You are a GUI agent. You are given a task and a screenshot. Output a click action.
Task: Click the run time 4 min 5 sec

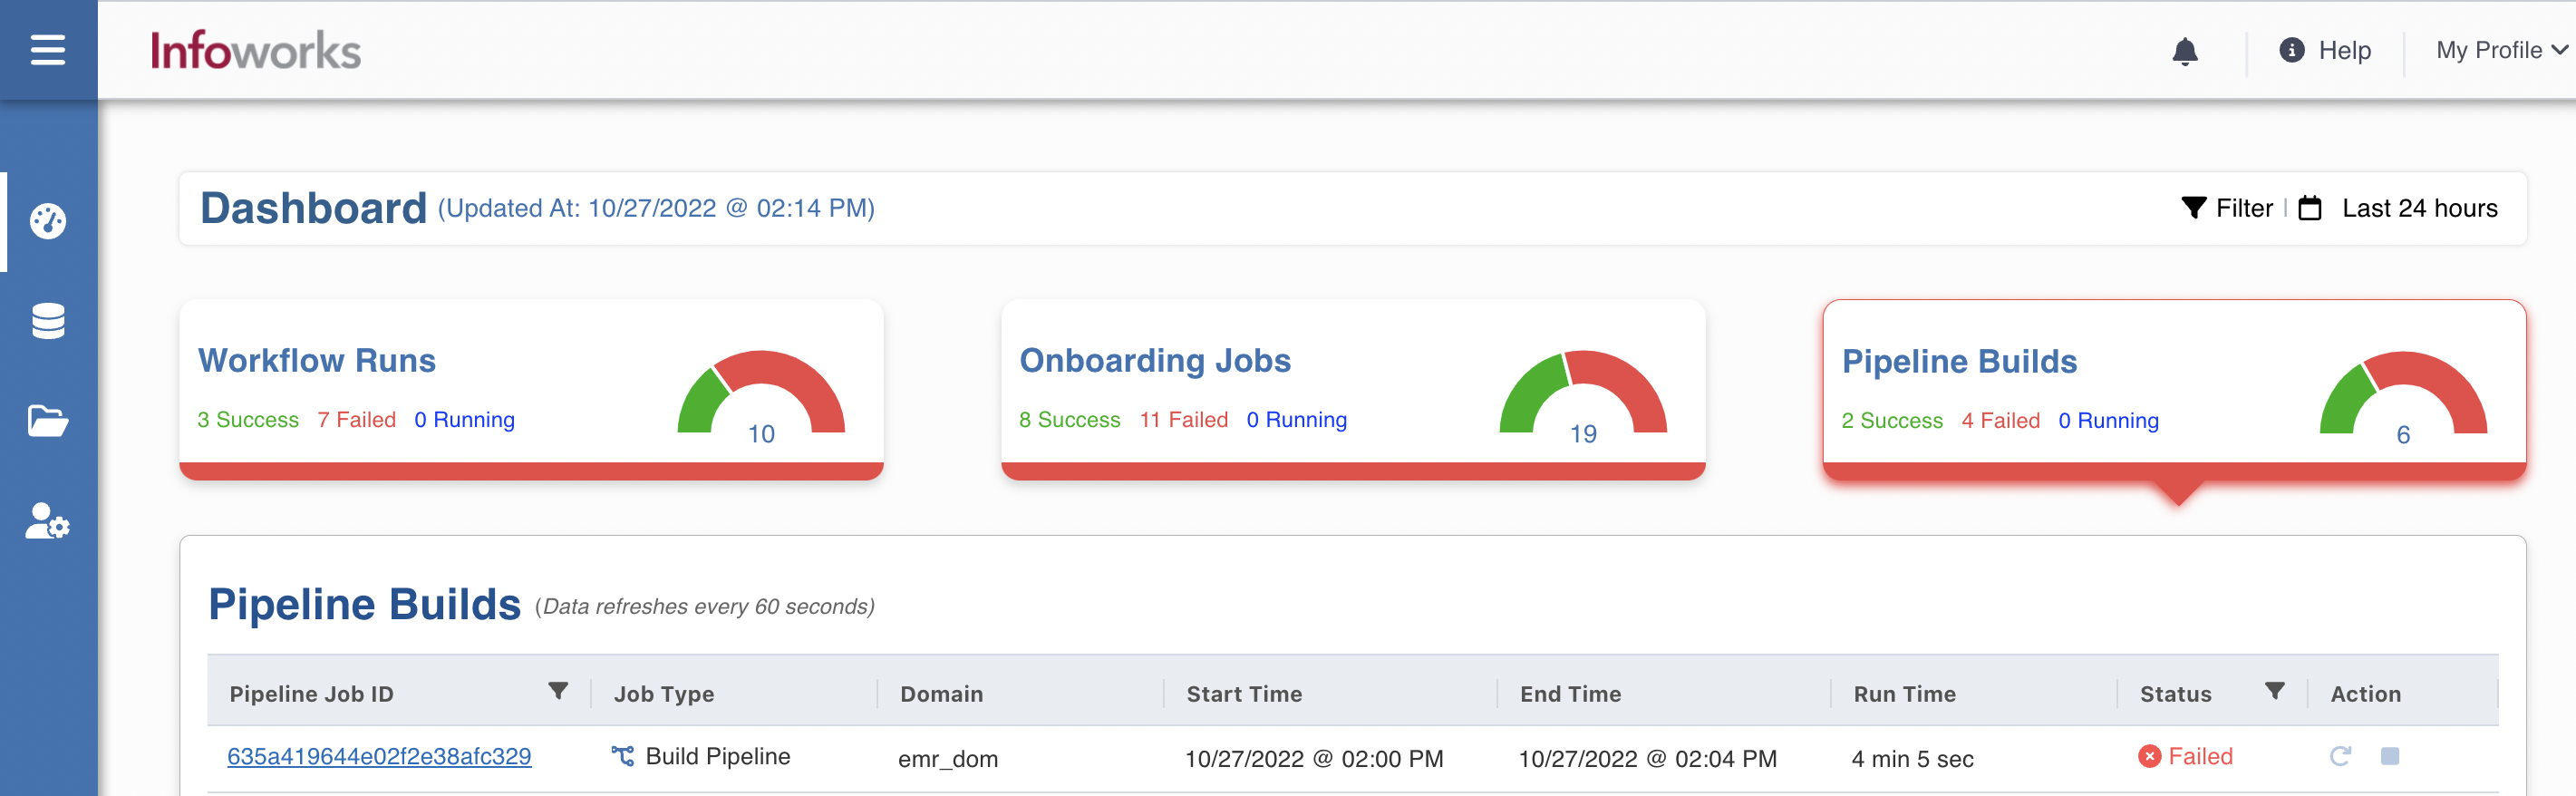[x=1912, y=758]
